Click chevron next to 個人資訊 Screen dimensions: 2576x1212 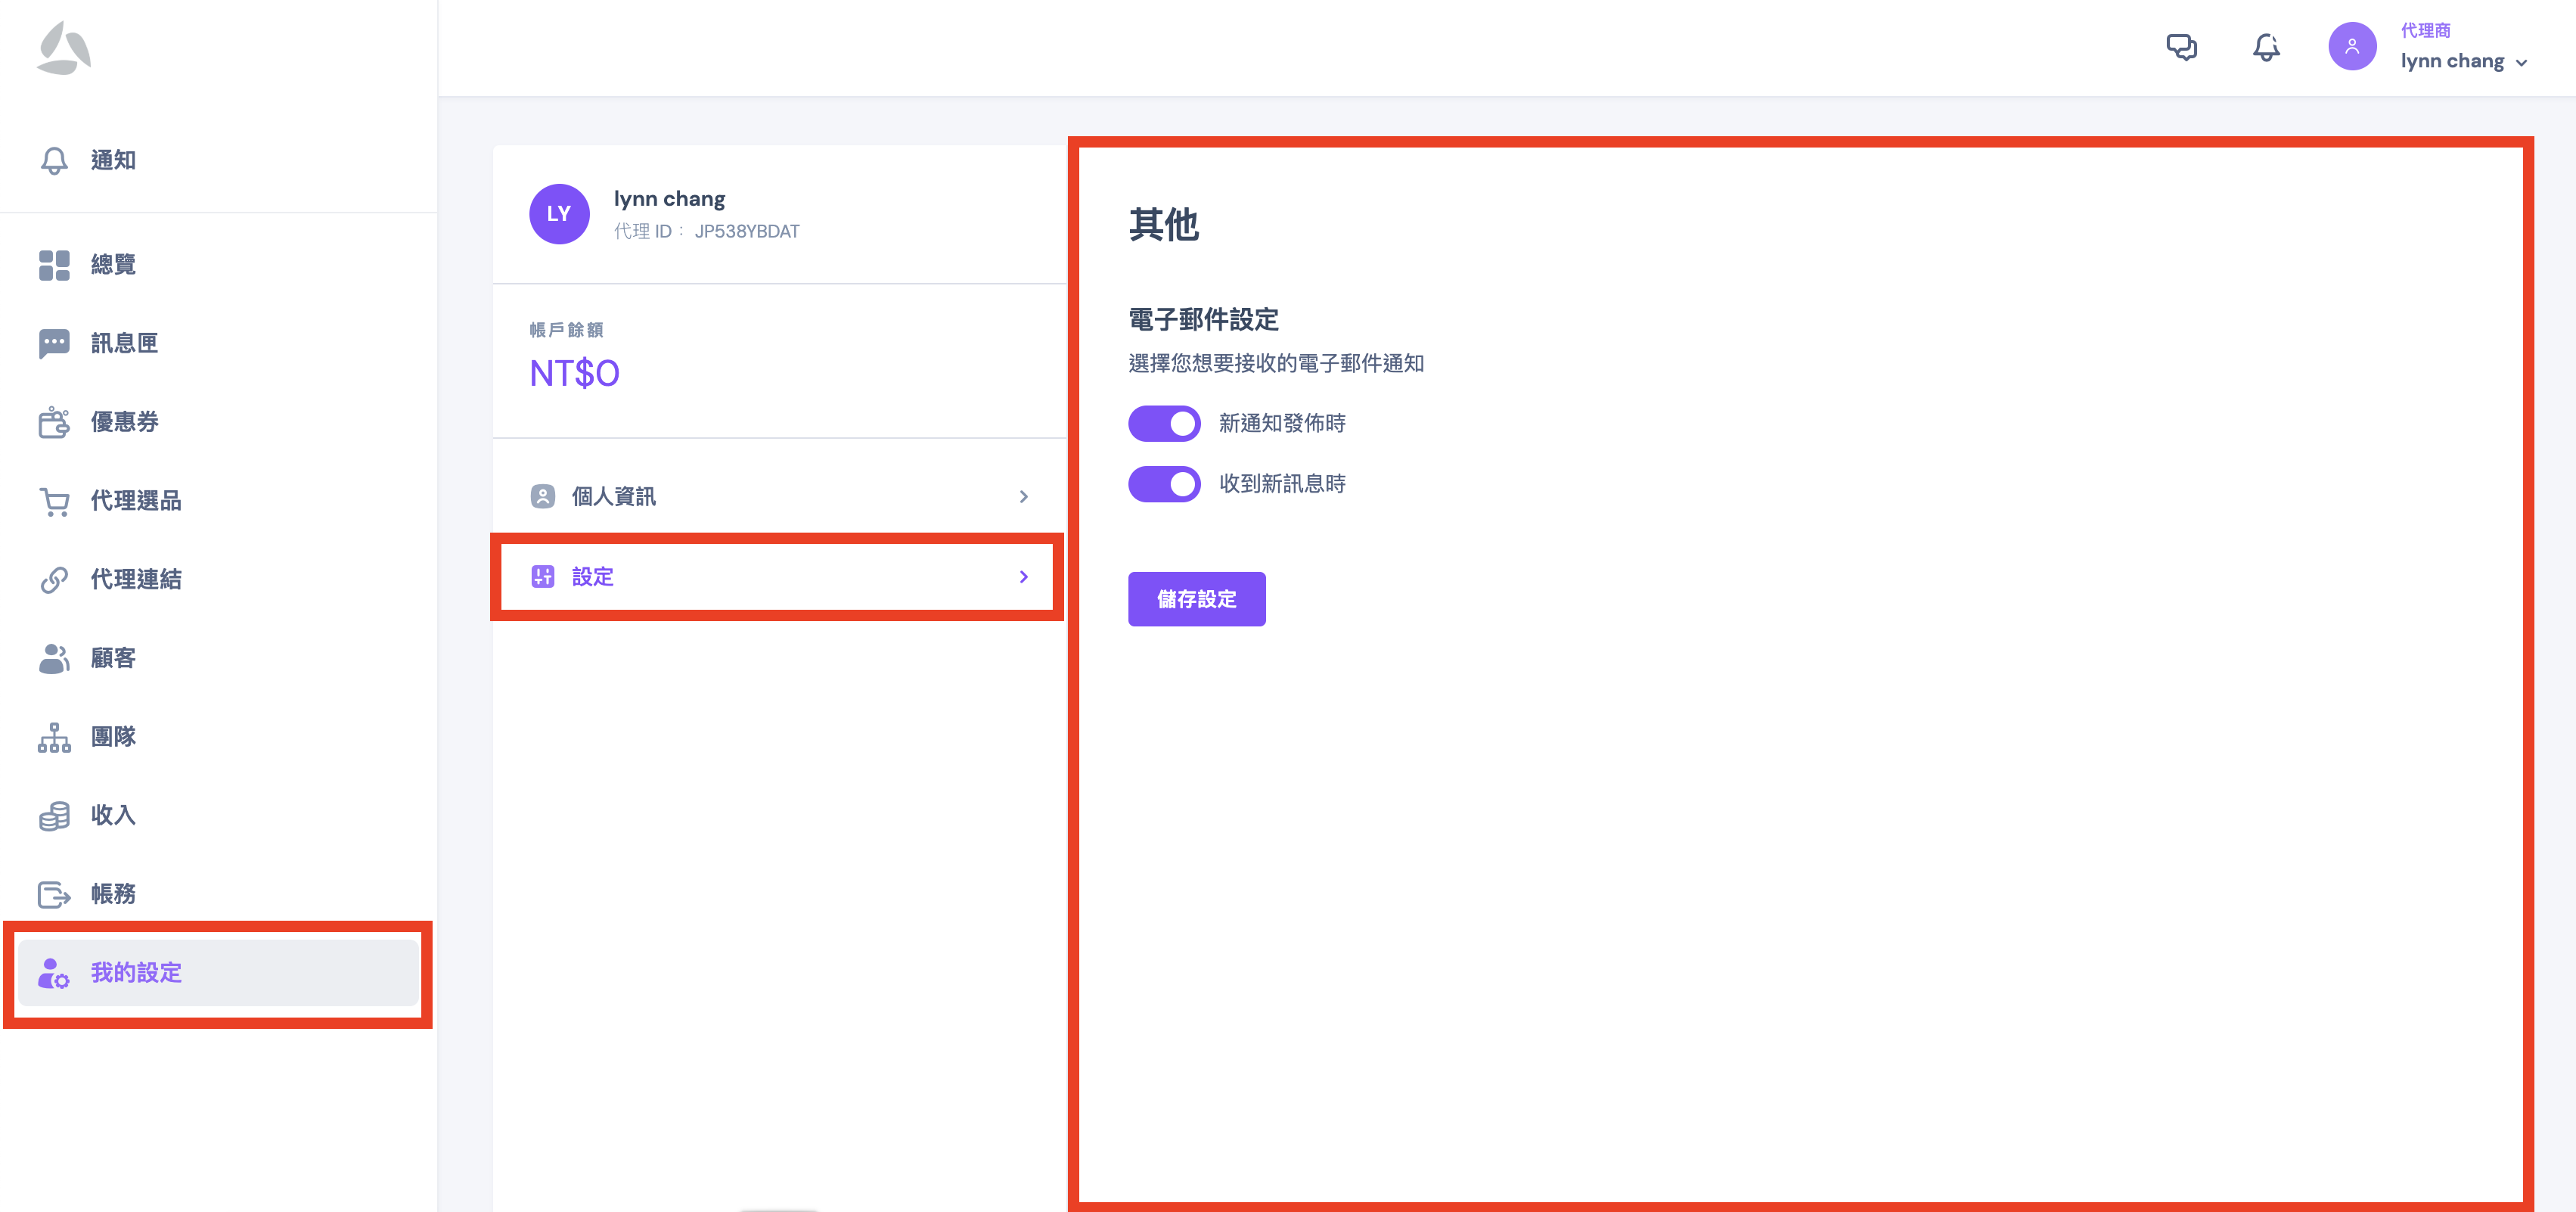1023,497
